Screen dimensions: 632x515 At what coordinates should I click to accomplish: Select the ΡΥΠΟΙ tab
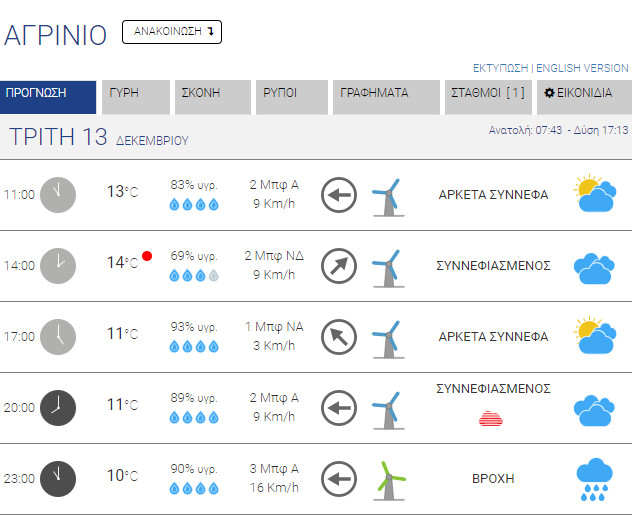coord(291,97)
